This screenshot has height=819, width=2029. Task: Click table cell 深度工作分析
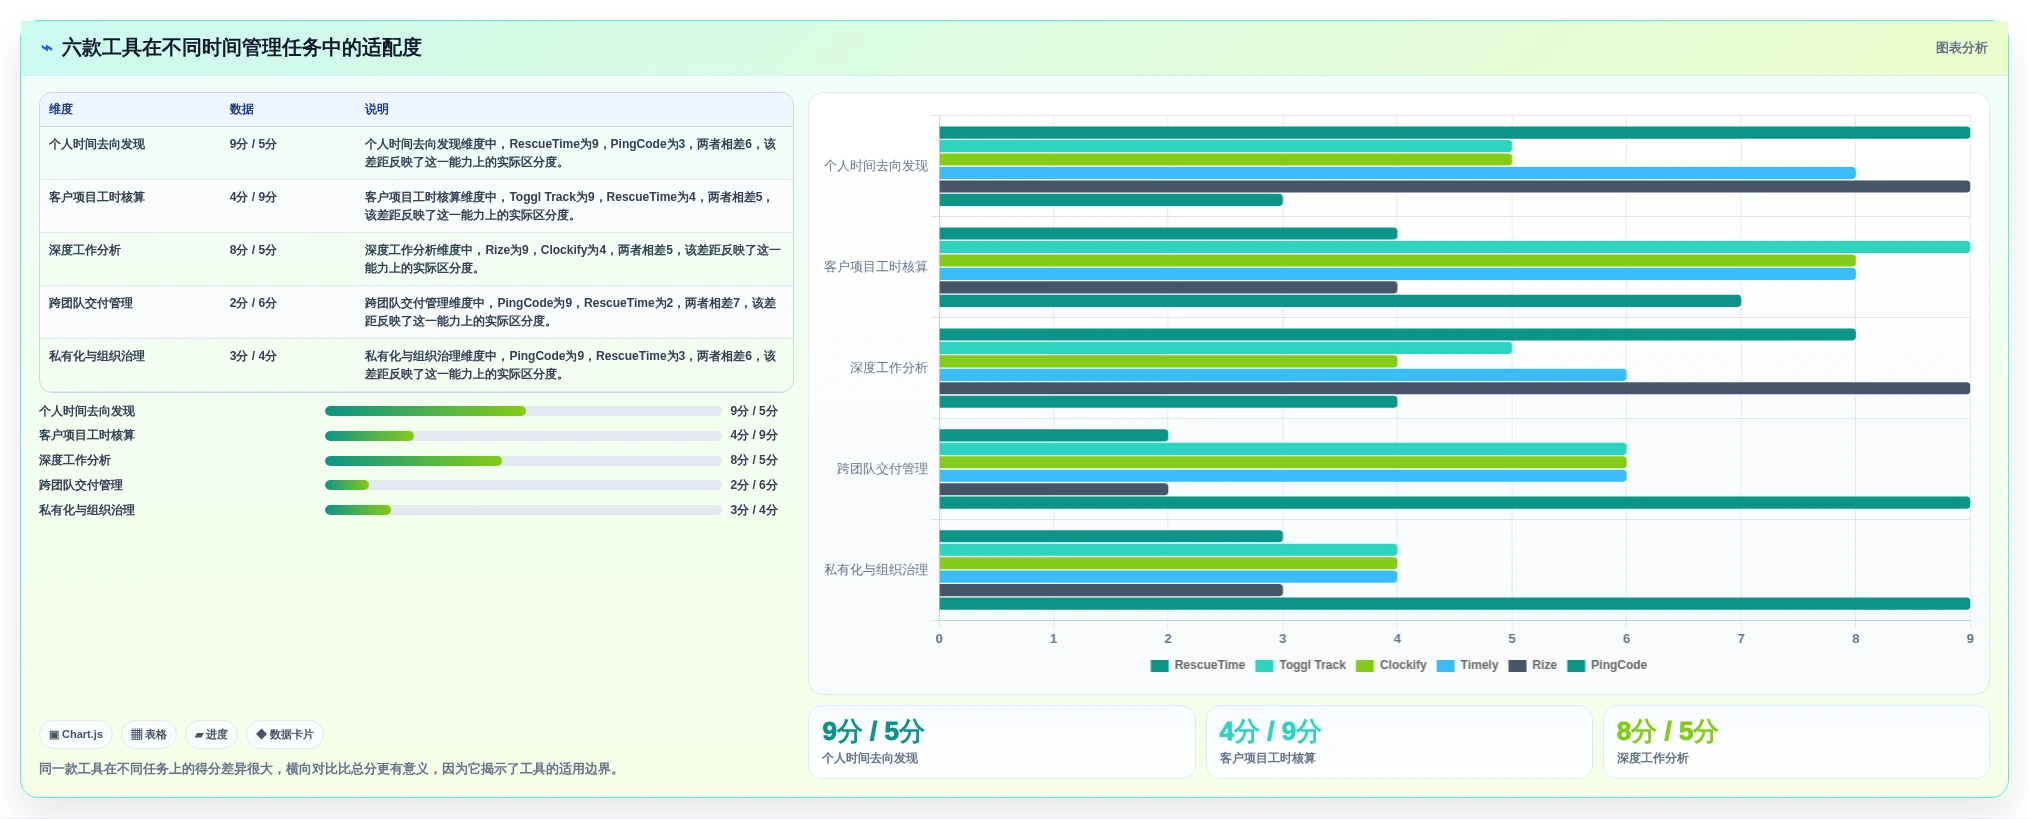85,250
